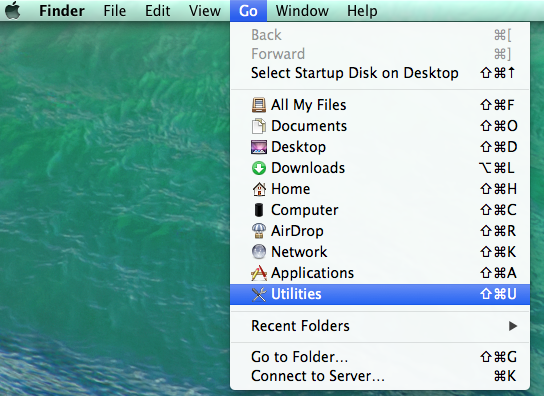Click the Documents page icon
The image size is (544, 396).
(259, 126)
